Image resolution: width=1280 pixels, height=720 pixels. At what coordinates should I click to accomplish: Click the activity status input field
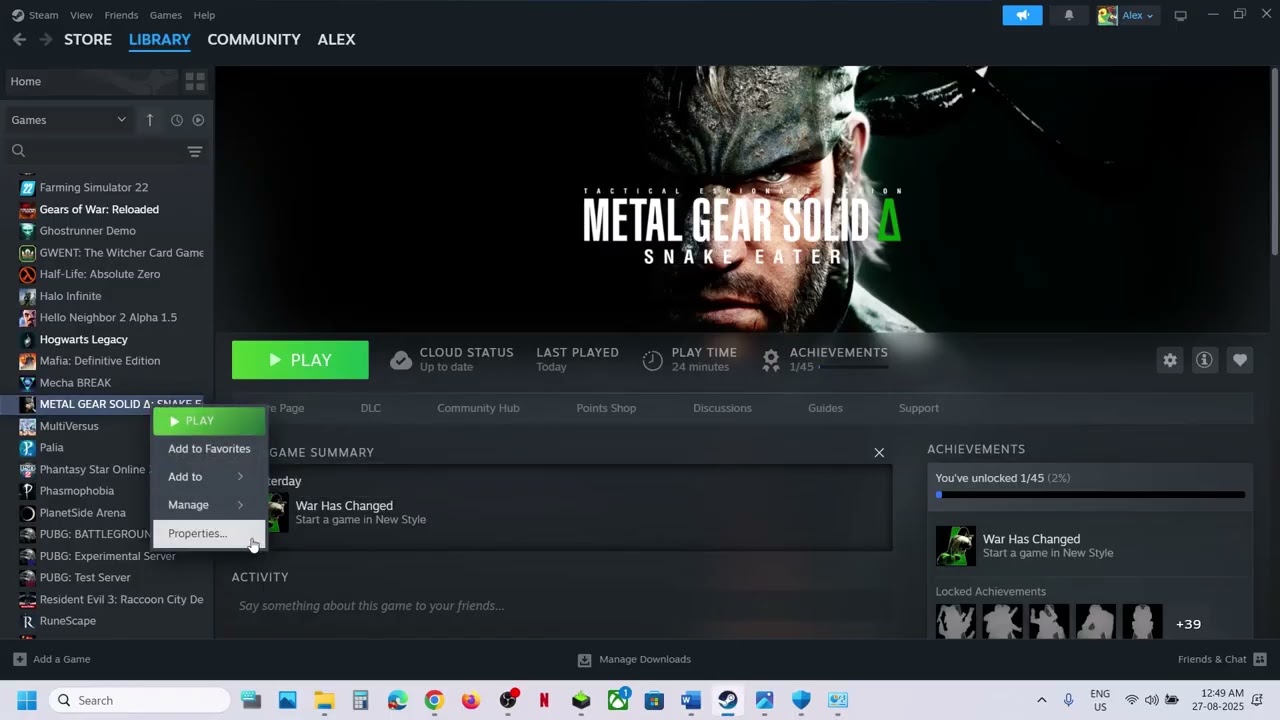click(x=560, y=606)
